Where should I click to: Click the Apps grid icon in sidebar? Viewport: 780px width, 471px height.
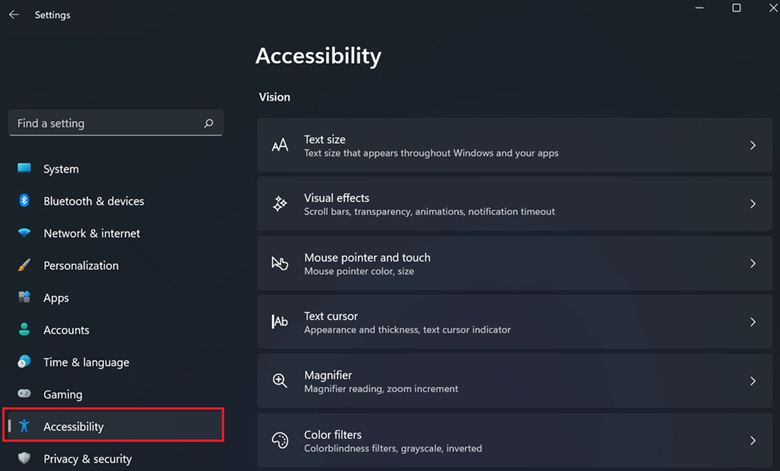pyautogui.click(x=24, y=298)
